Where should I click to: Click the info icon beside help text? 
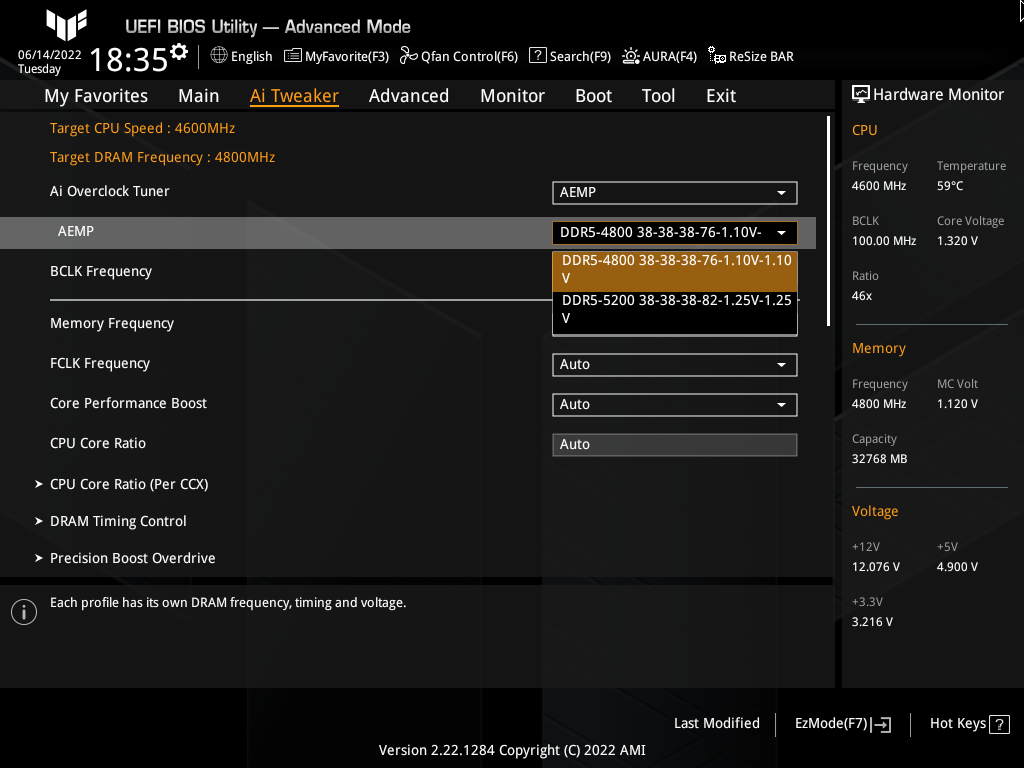pos(24,612)
